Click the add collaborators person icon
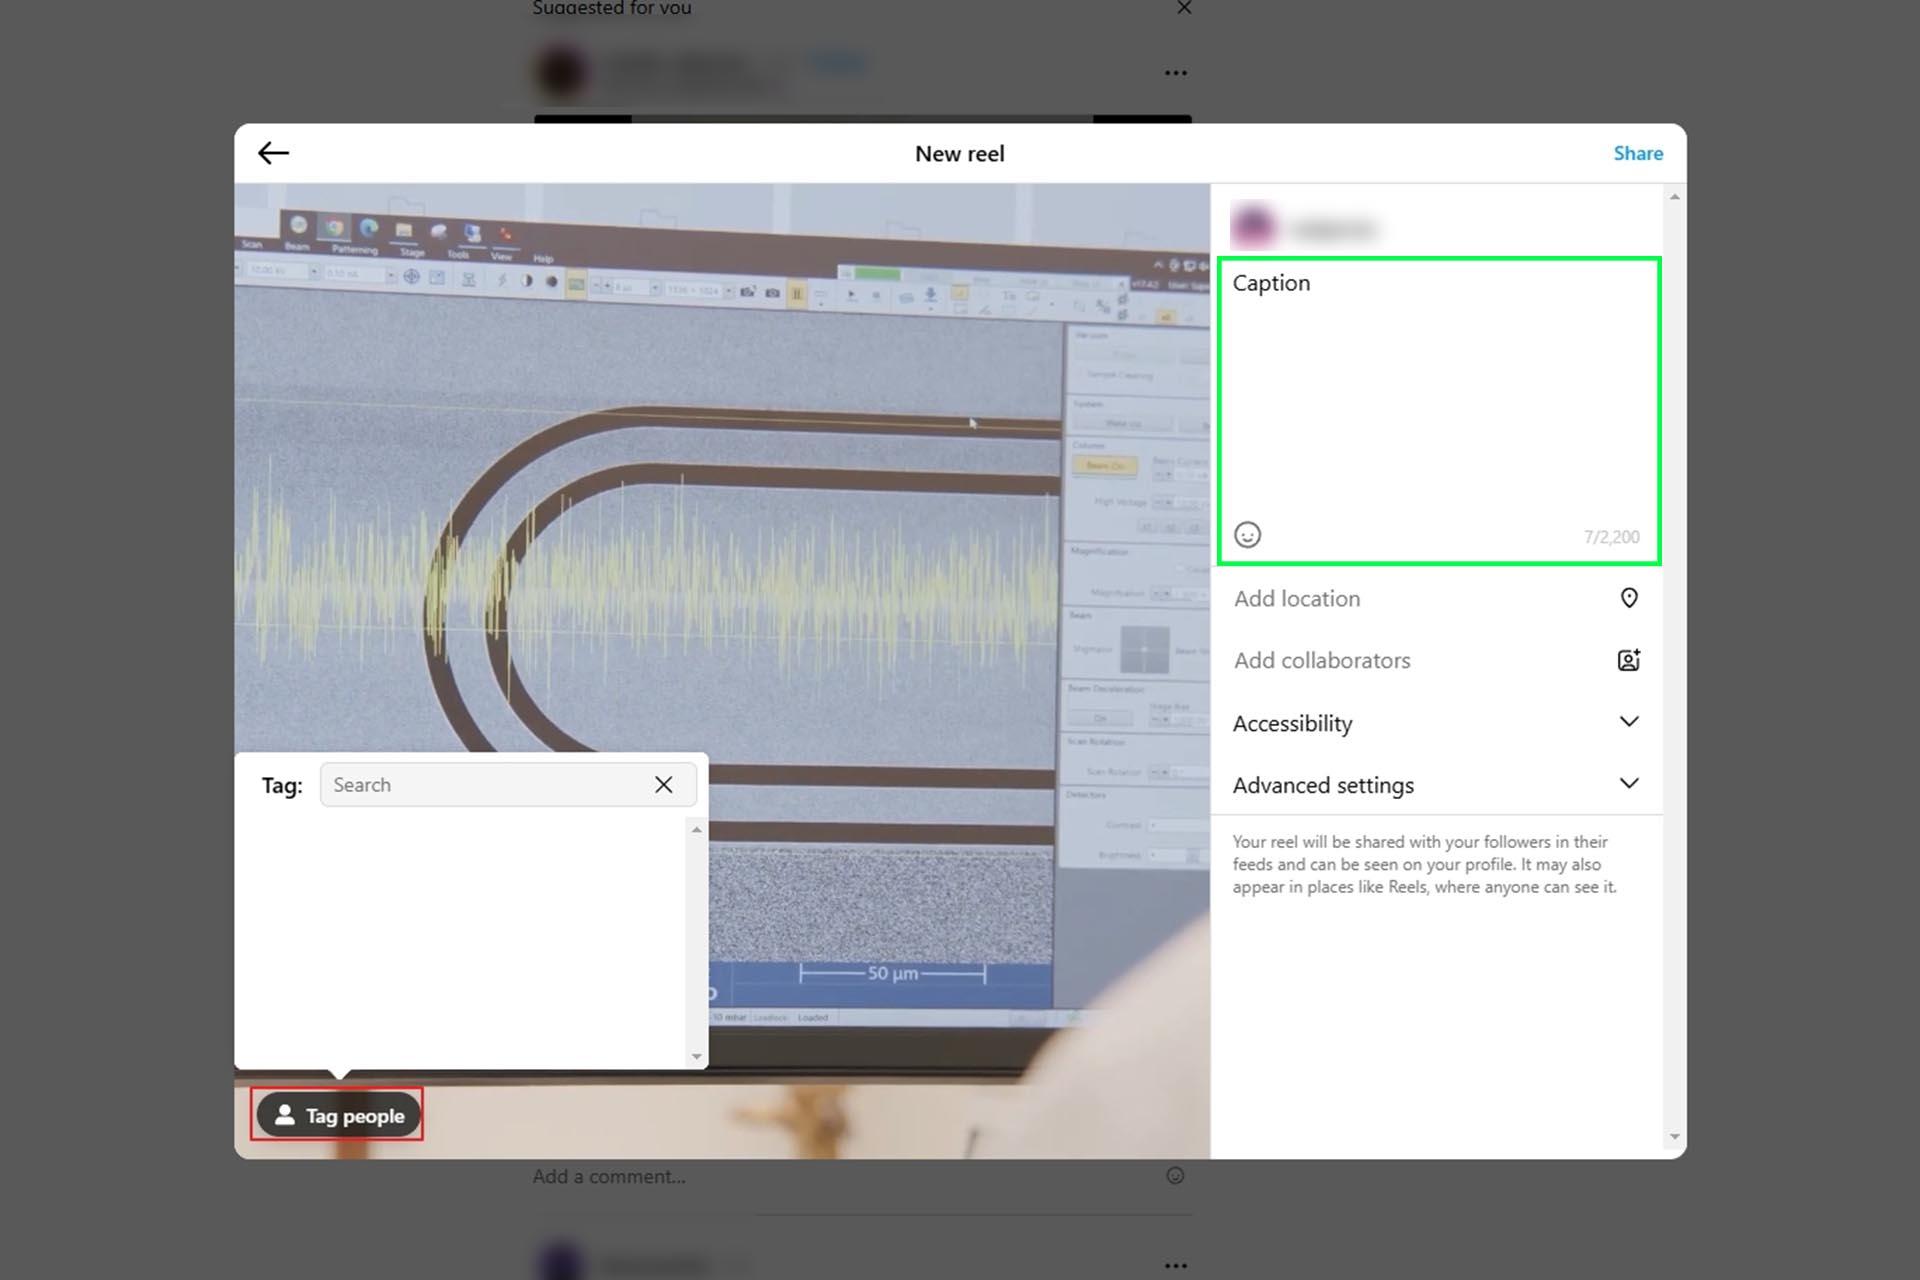1920x1280 pixels. click(x=1629, y=660)
